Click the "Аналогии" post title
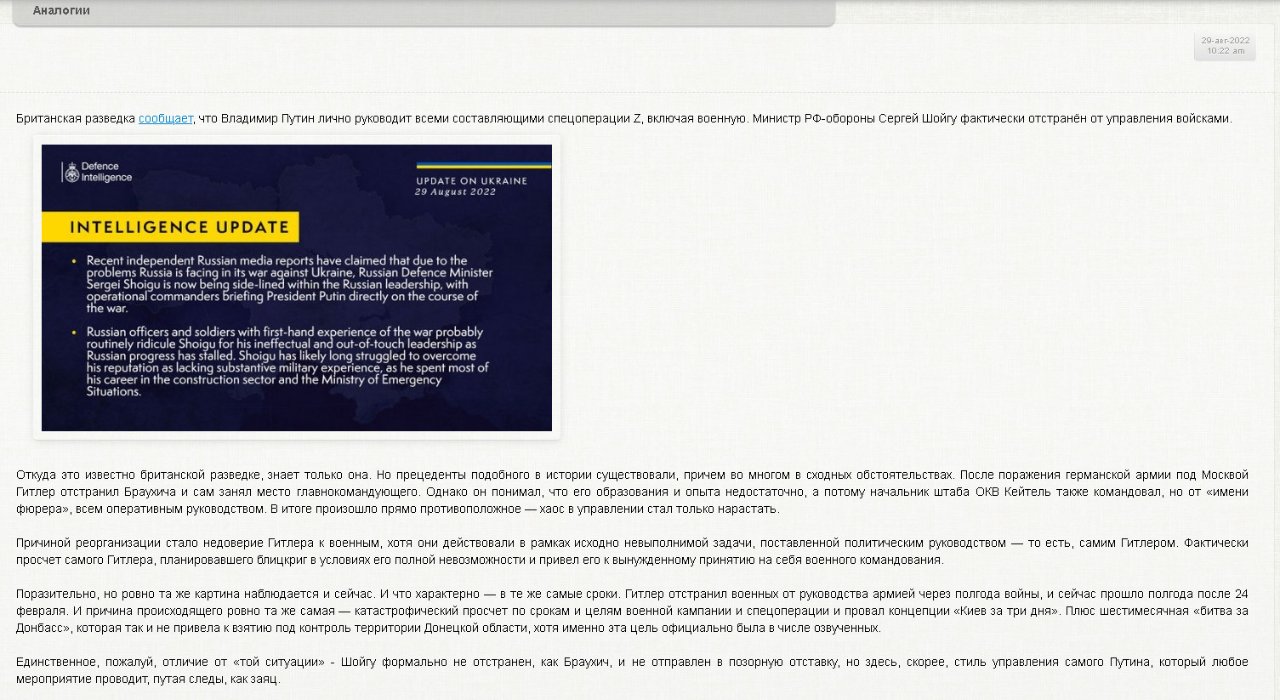Viewport: 1280px width, 700px height. (61, 10)
